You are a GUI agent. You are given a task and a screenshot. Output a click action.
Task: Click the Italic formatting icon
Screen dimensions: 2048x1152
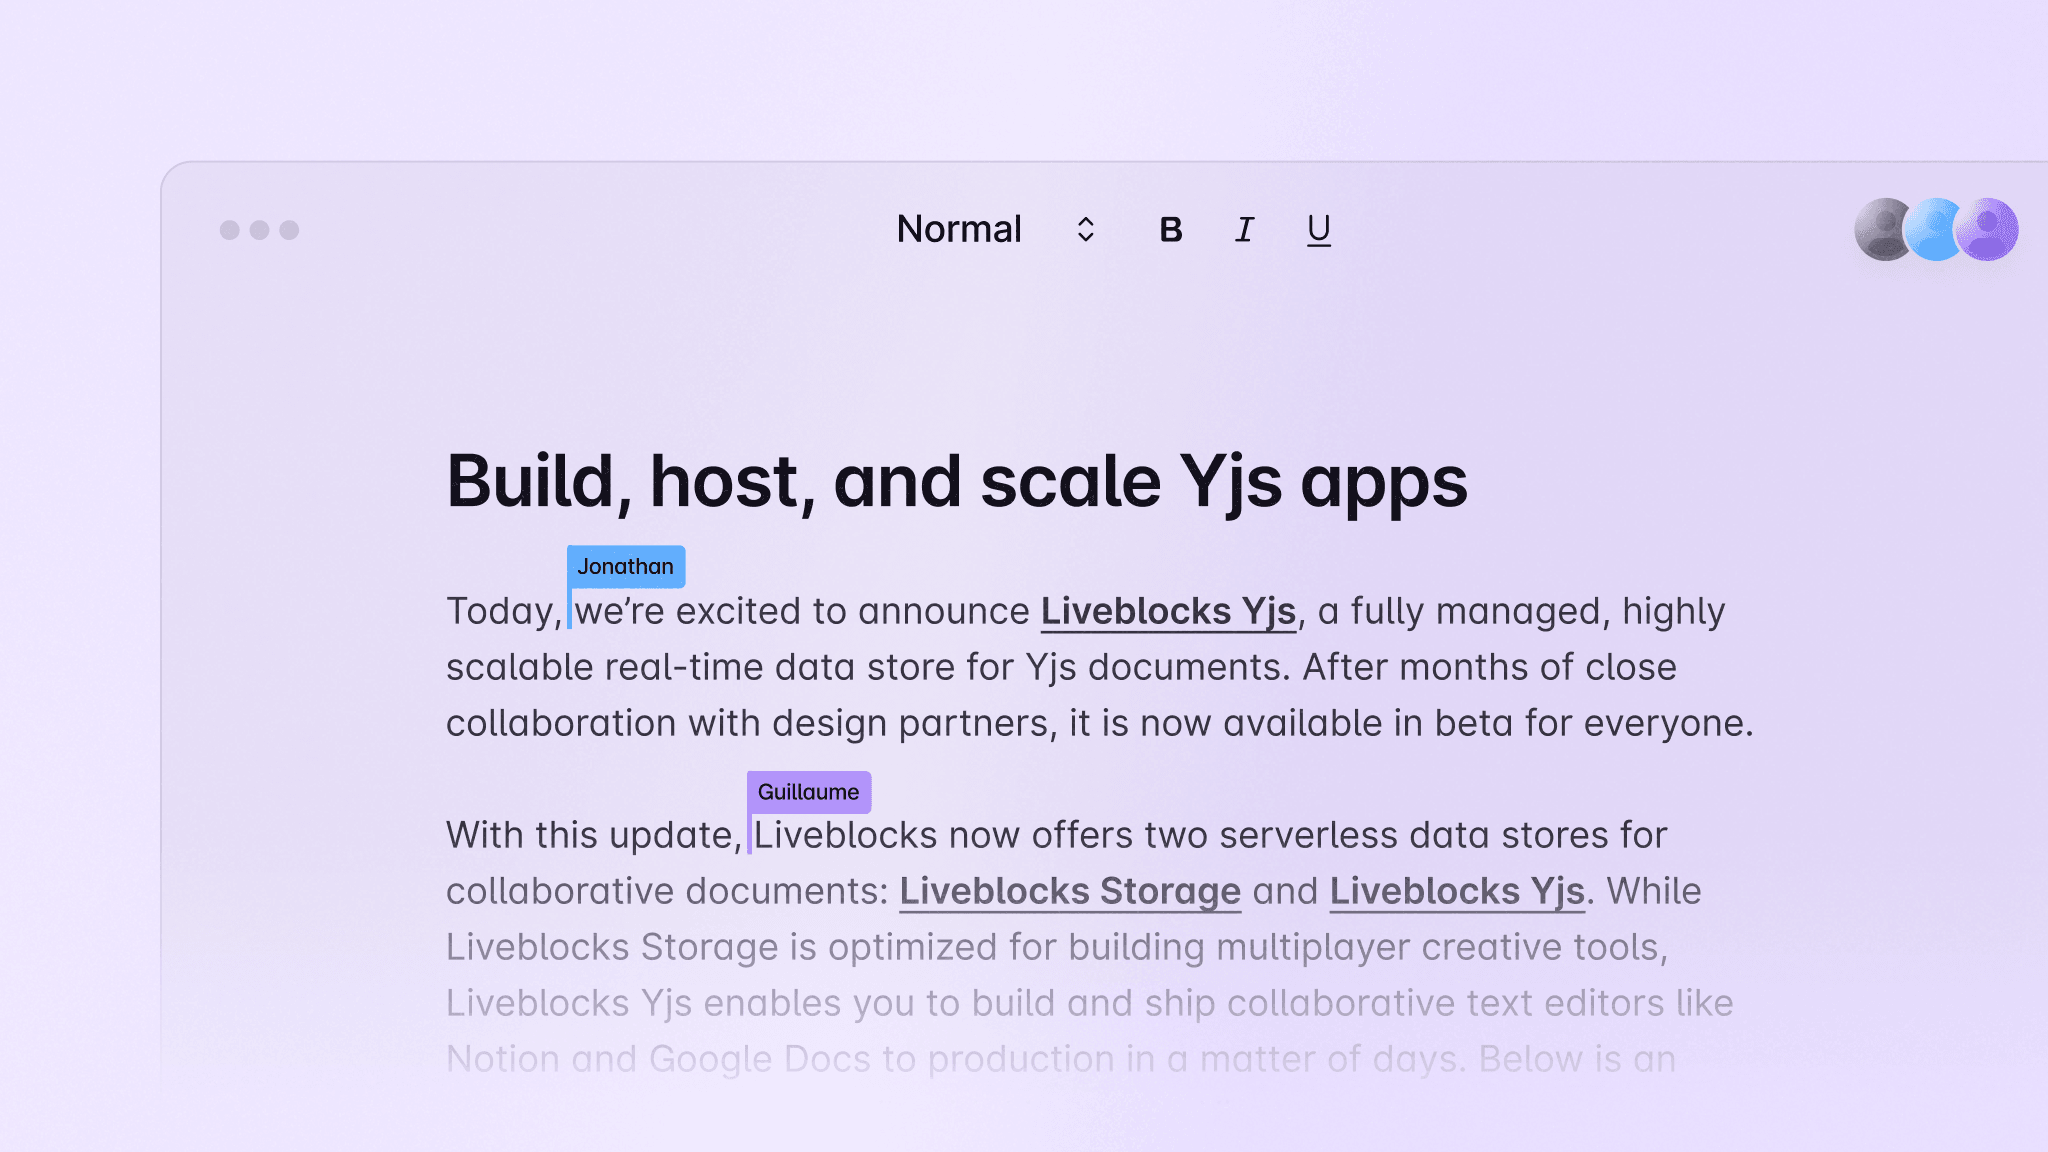click(1245, 229)
